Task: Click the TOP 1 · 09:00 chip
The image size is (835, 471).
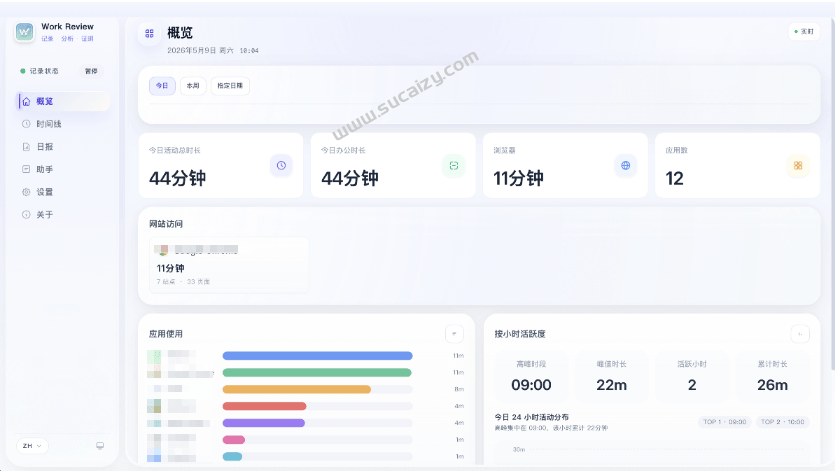Action: tap(725, 422)
